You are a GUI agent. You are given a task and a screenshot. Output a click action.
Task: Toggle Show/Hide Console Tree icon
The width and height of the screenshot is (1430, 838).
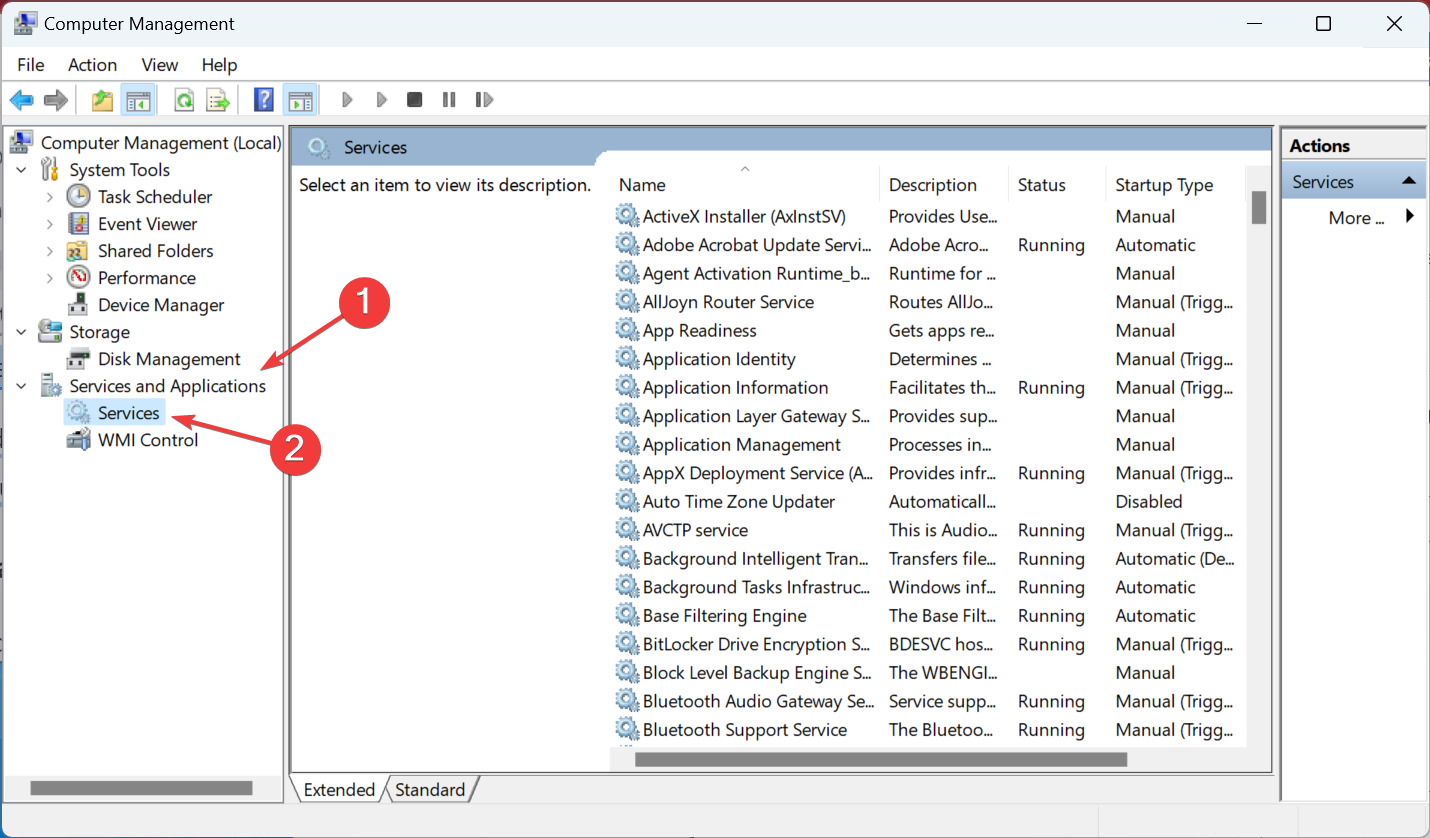pyautogui.click(x=137, y=100)
